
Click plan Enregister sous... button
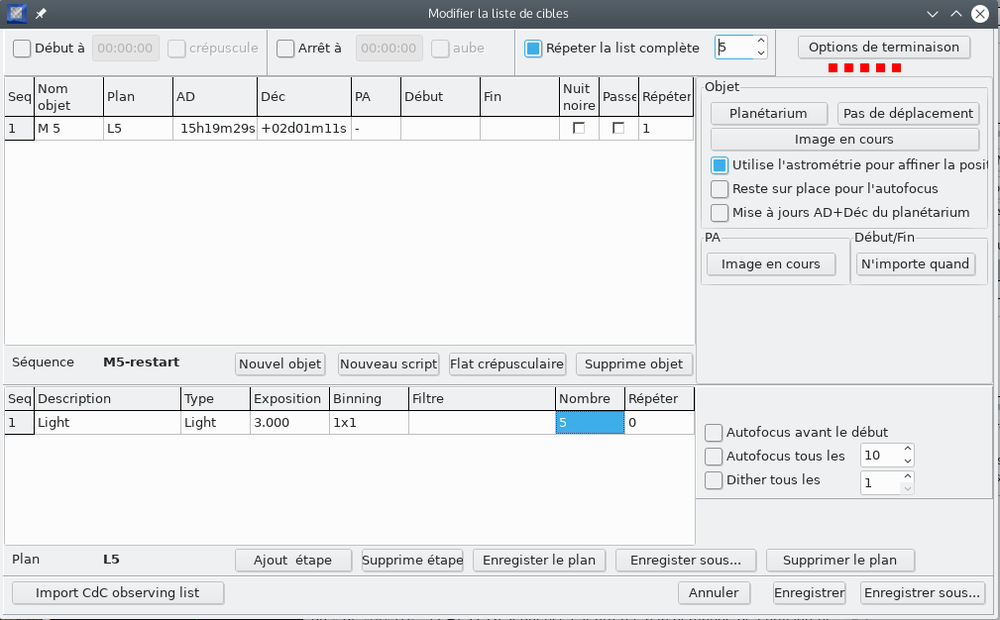686,561
